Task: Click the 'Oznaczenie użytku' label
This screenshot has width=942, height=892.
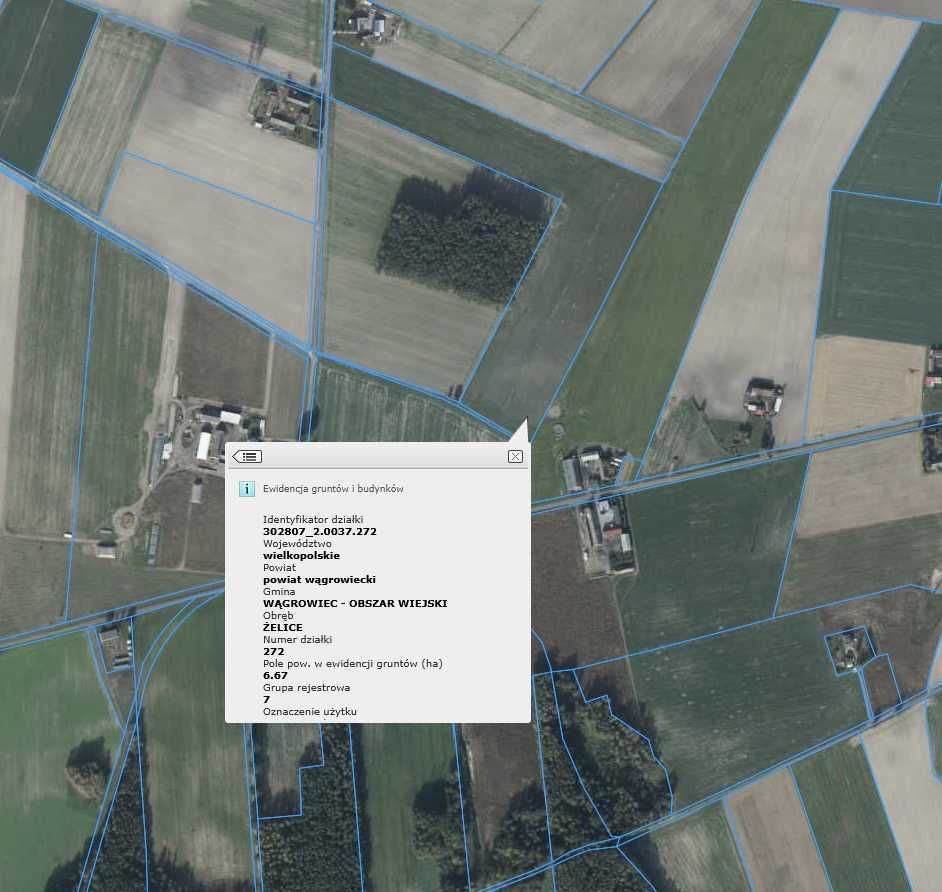Action: [x=310, y=712]
